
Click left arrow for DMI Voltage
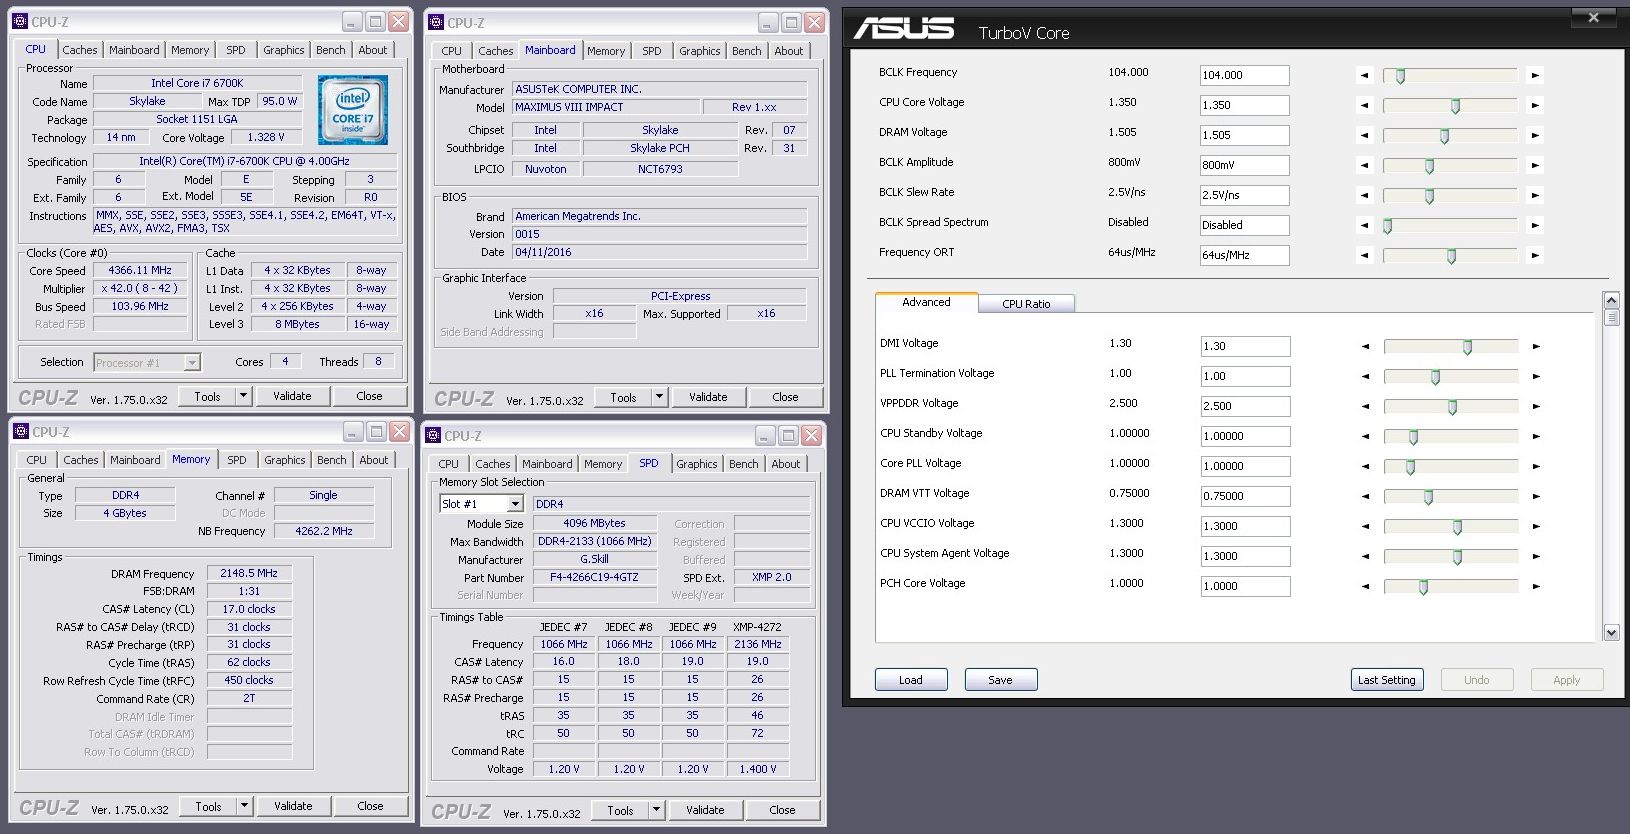(1365, 346)
